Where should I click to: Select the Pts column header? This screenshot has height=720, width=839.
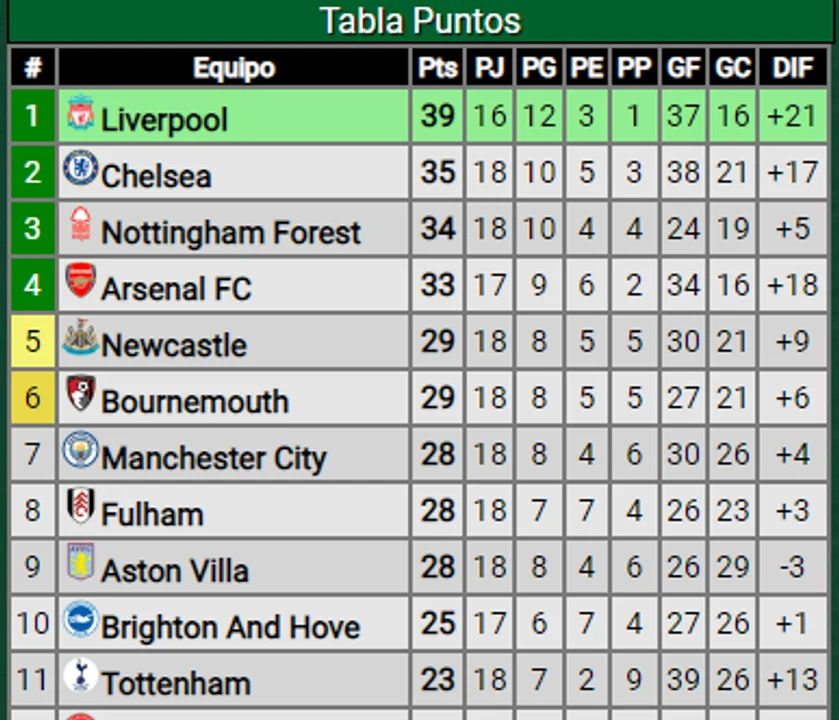tap(437, 67)
